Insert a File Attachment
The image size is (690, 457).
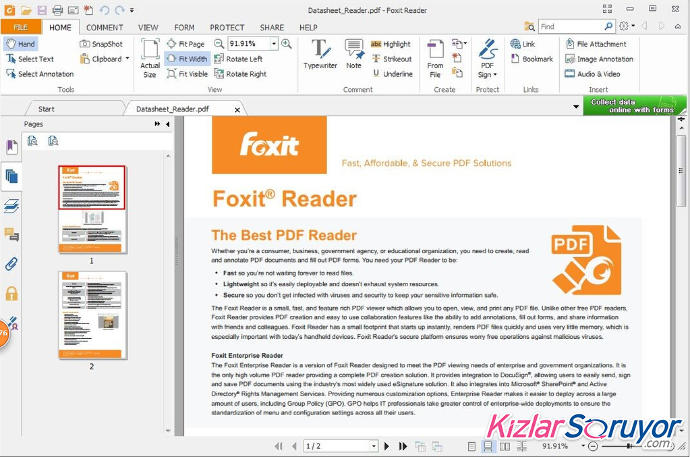[x=596, y=44]
